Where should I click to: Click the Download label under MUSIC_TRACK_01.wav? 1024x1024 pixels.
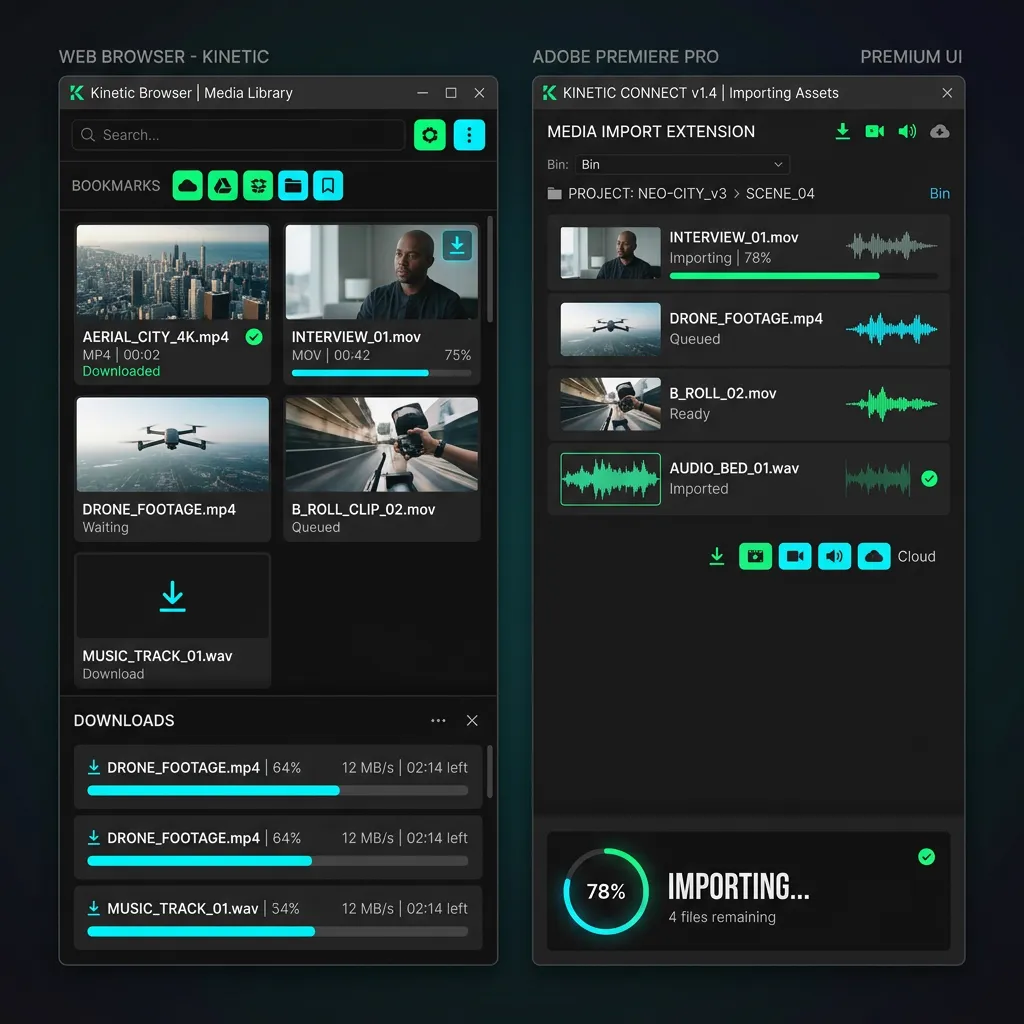coord(113,674)
